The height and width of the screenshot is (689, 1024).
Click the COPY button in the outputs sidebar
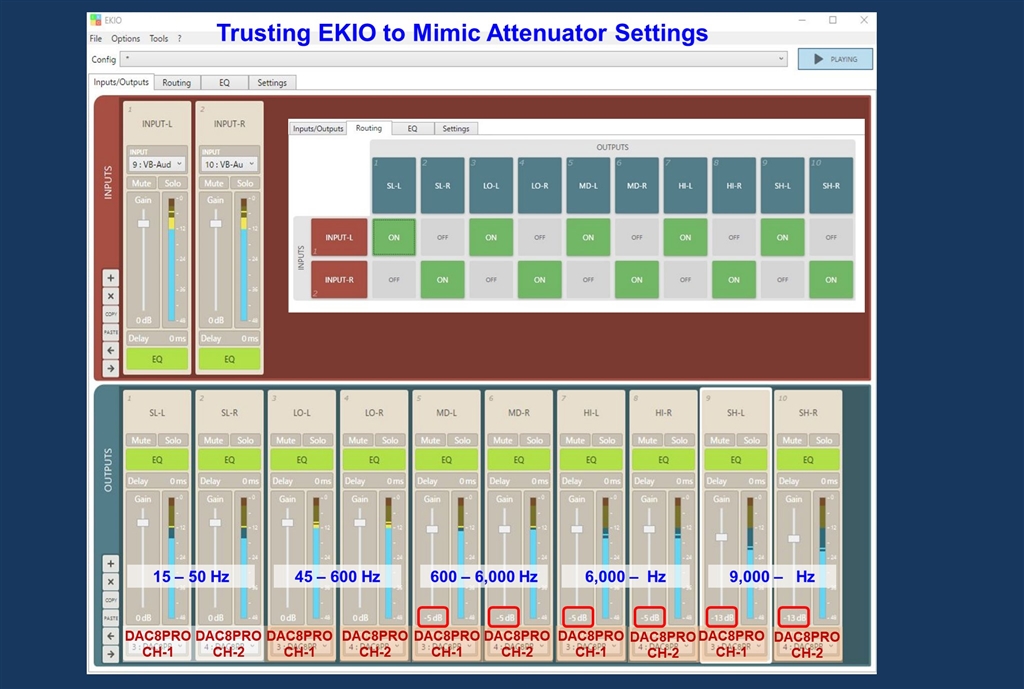(110, 600)
